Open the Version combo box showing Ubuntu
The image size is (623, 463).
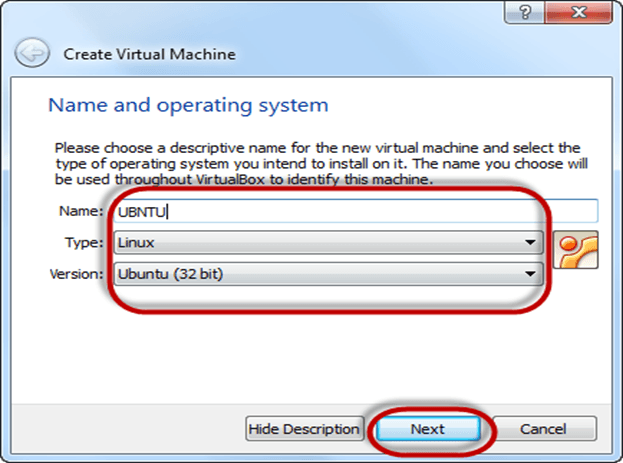[320, 273]
